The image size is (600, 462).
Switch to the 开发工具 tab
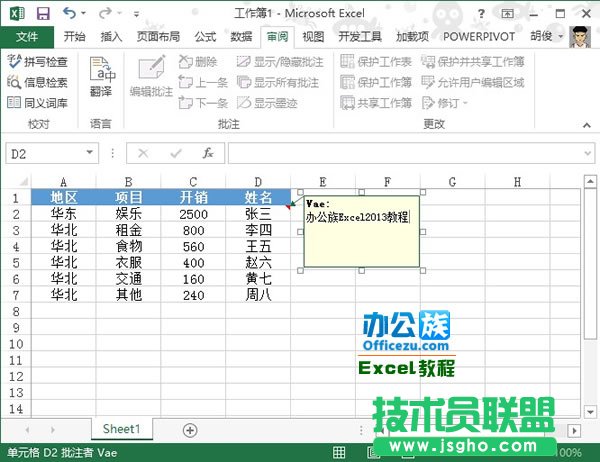[360, 37]
